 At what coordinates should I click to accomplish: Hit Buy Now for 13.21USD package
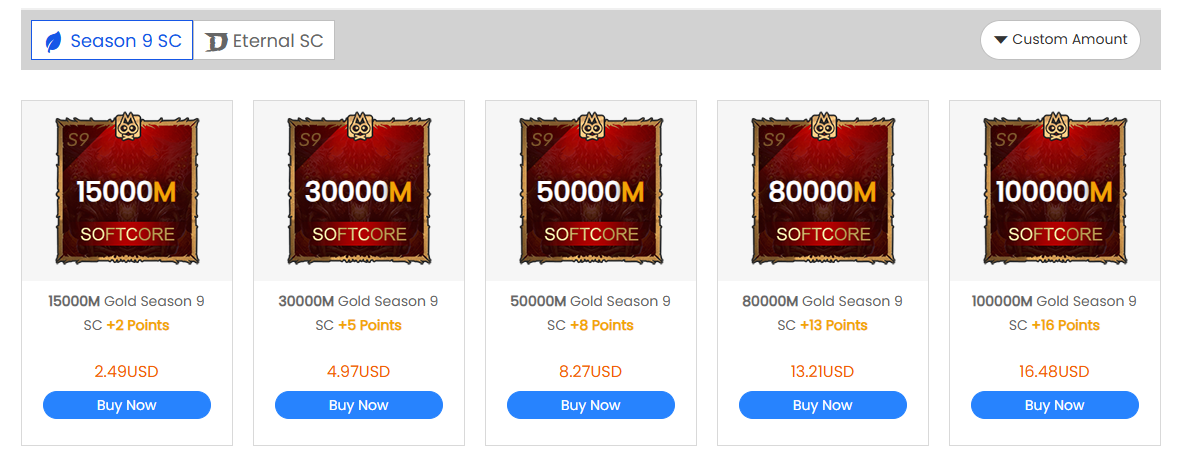823,405
